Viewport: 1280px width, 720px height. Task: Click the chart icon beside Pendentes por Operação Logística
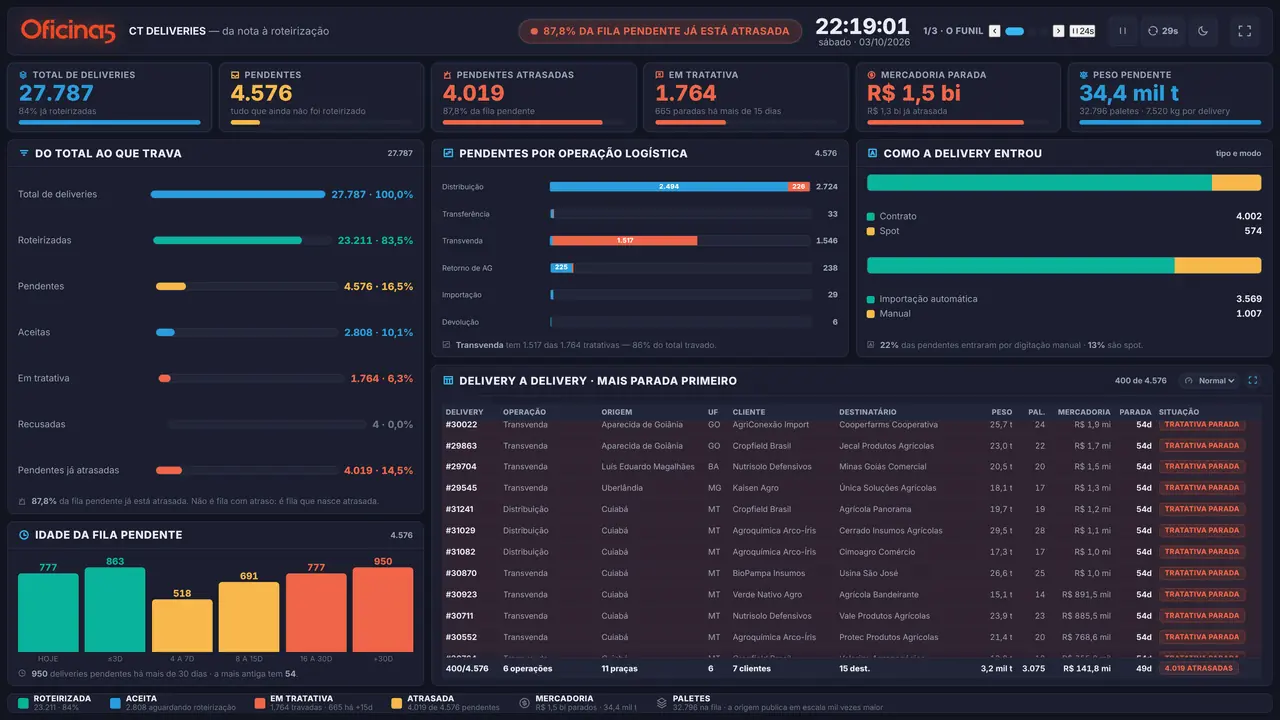coord(448,153)
